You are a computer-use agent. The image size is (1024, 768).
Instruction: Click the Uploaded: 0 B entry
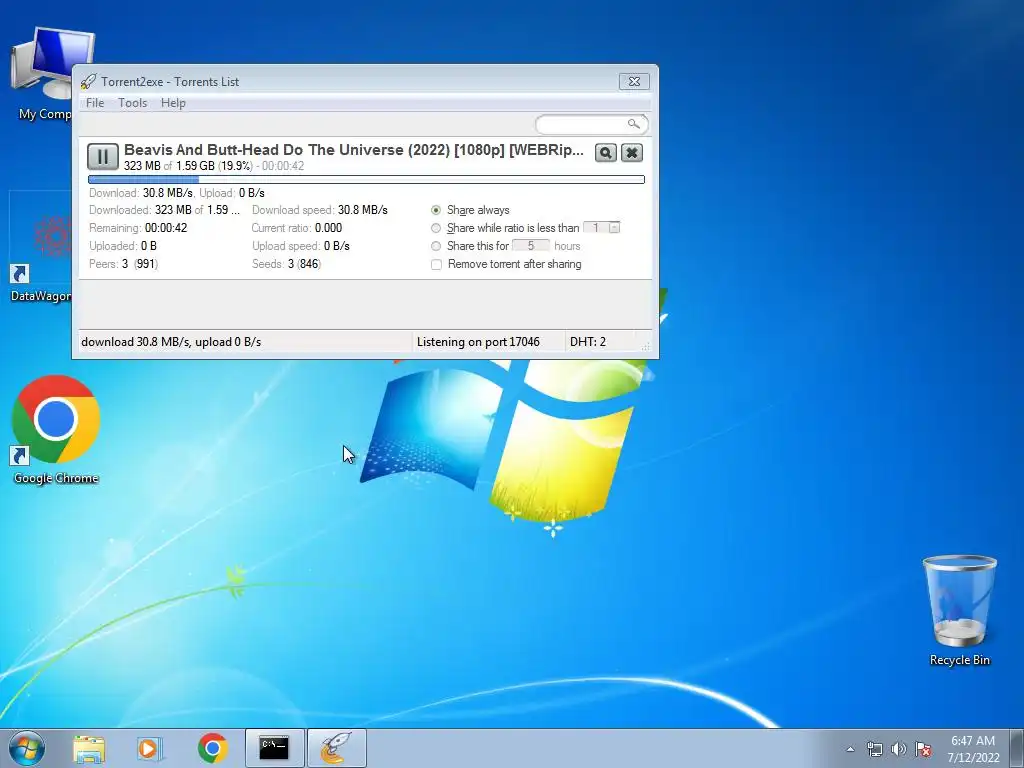click(x=123, y=246)
